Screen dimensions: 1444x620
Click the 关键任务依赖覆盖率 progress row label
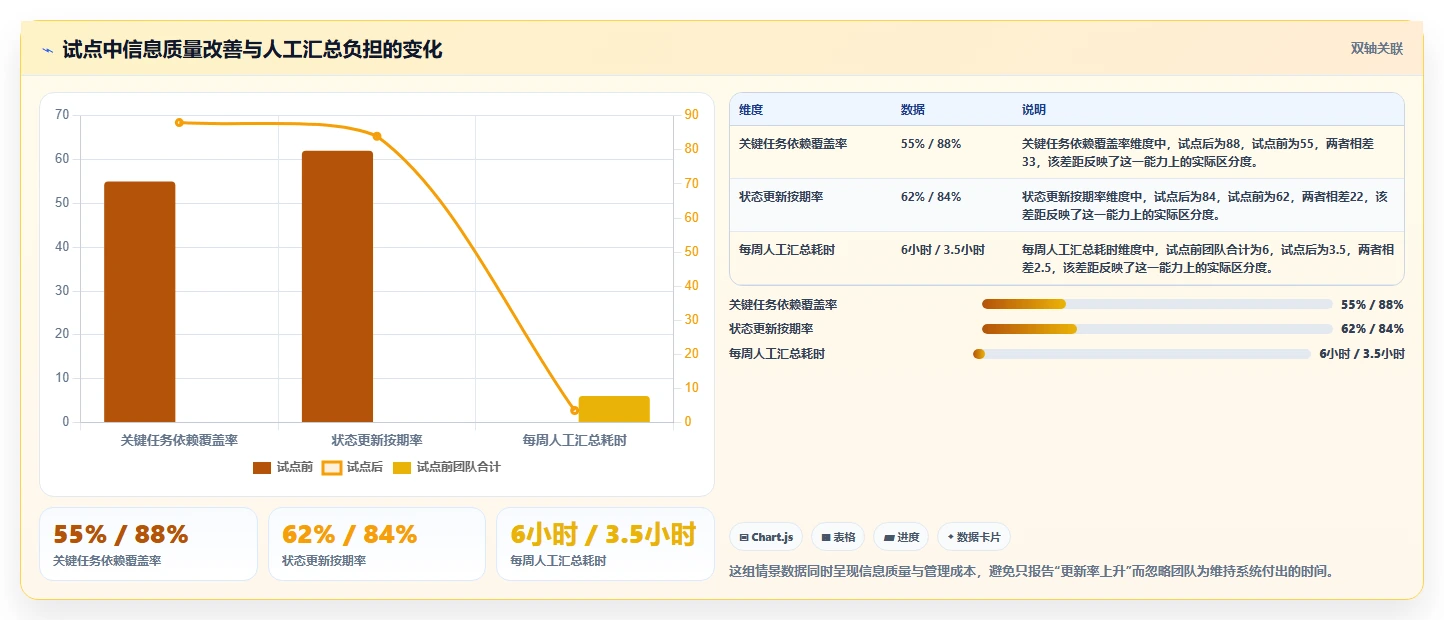[783, 304]
